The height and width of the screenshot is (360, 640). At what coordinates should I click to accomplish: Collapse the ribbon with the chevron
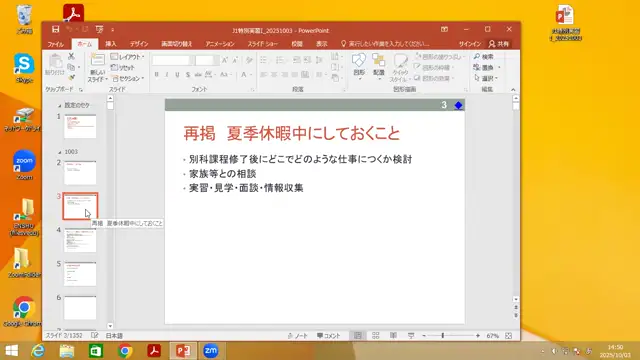coord(513,89)
